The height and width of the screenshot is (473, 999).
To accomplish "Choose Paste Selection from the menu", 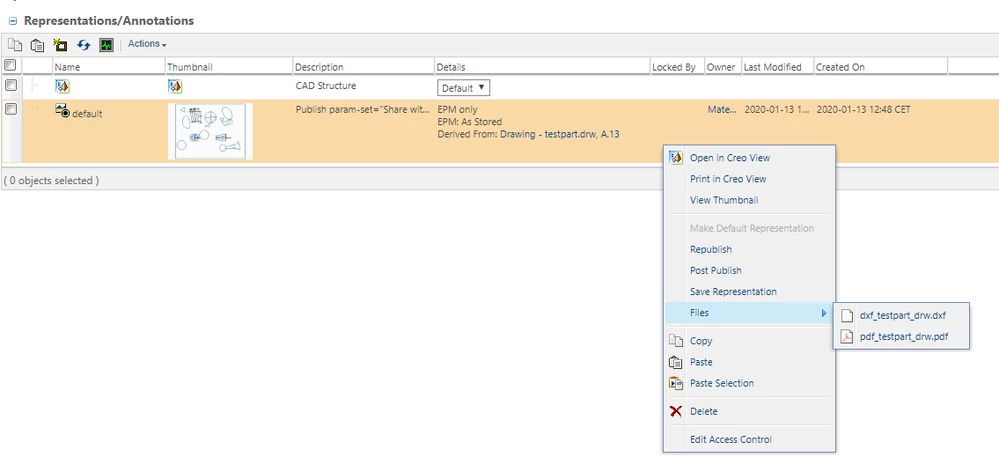I will (722, 383).
